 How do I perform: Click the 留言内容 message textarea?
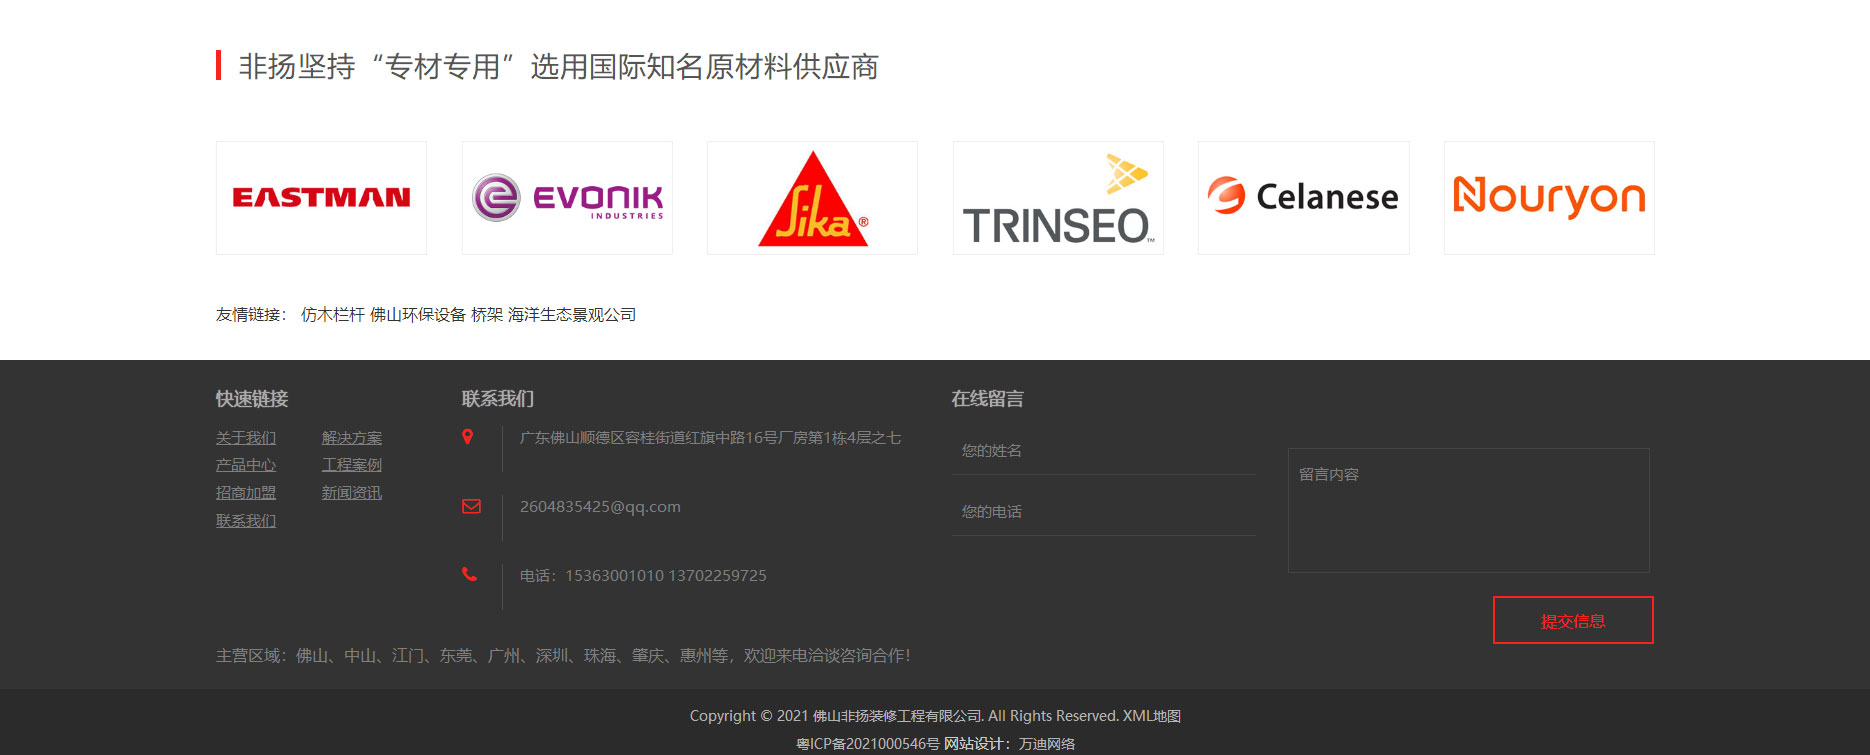(1468, 510)
